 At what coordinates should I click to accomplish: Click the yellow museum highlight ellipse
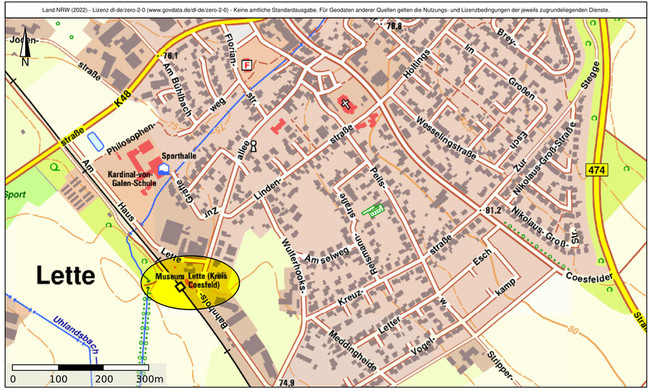point(191,282)
